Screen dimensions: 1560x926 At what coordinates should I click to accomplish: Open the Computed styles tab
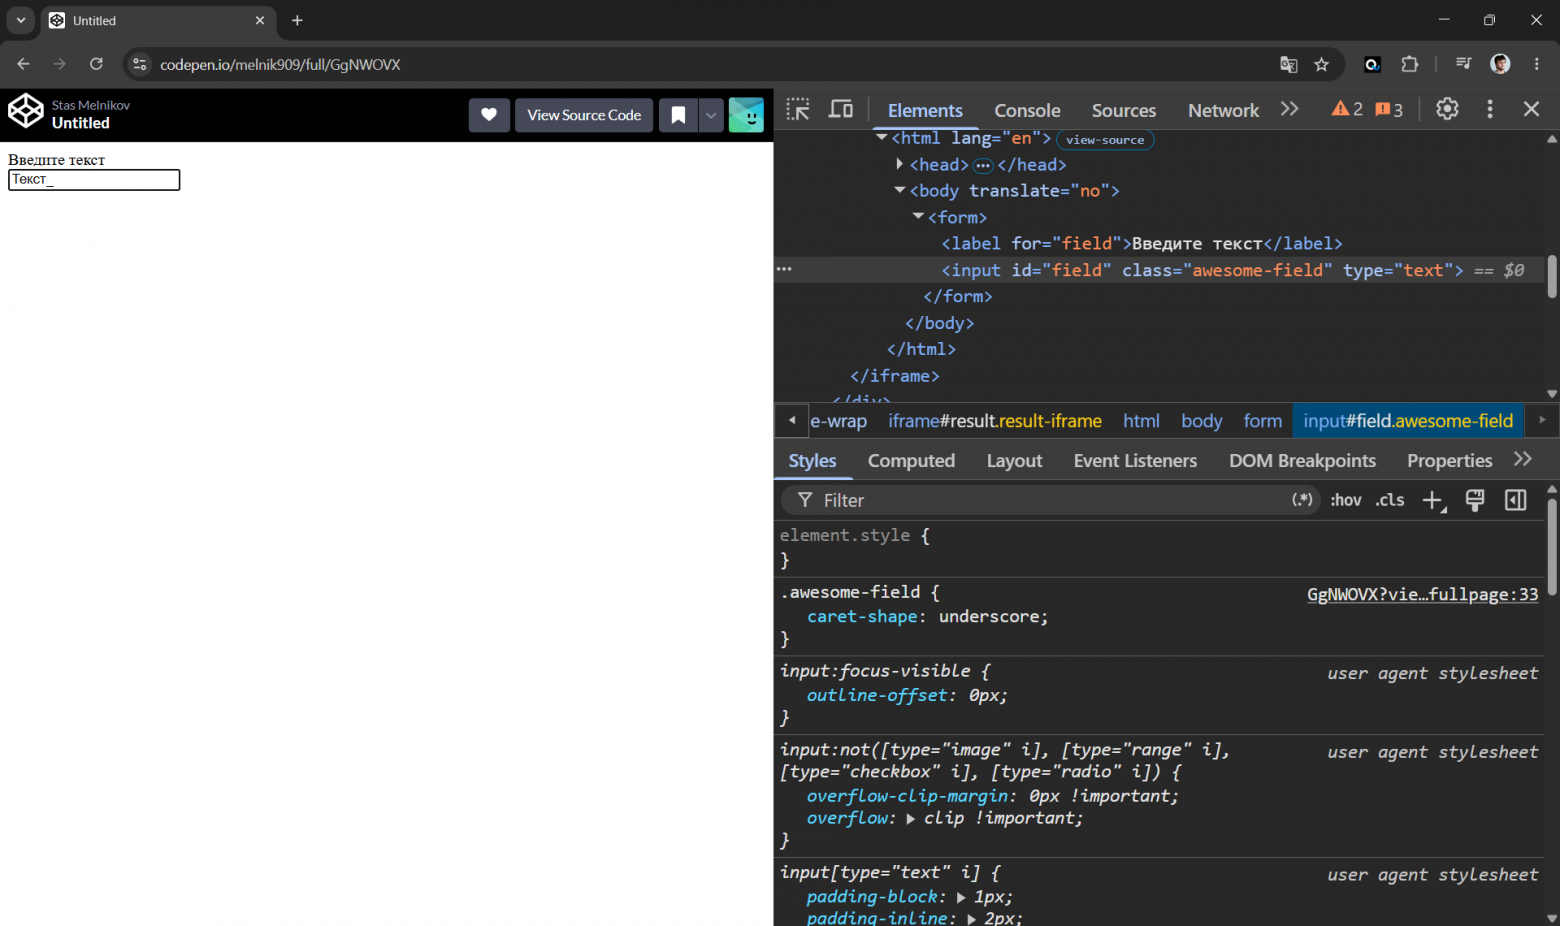coord(911,460)
